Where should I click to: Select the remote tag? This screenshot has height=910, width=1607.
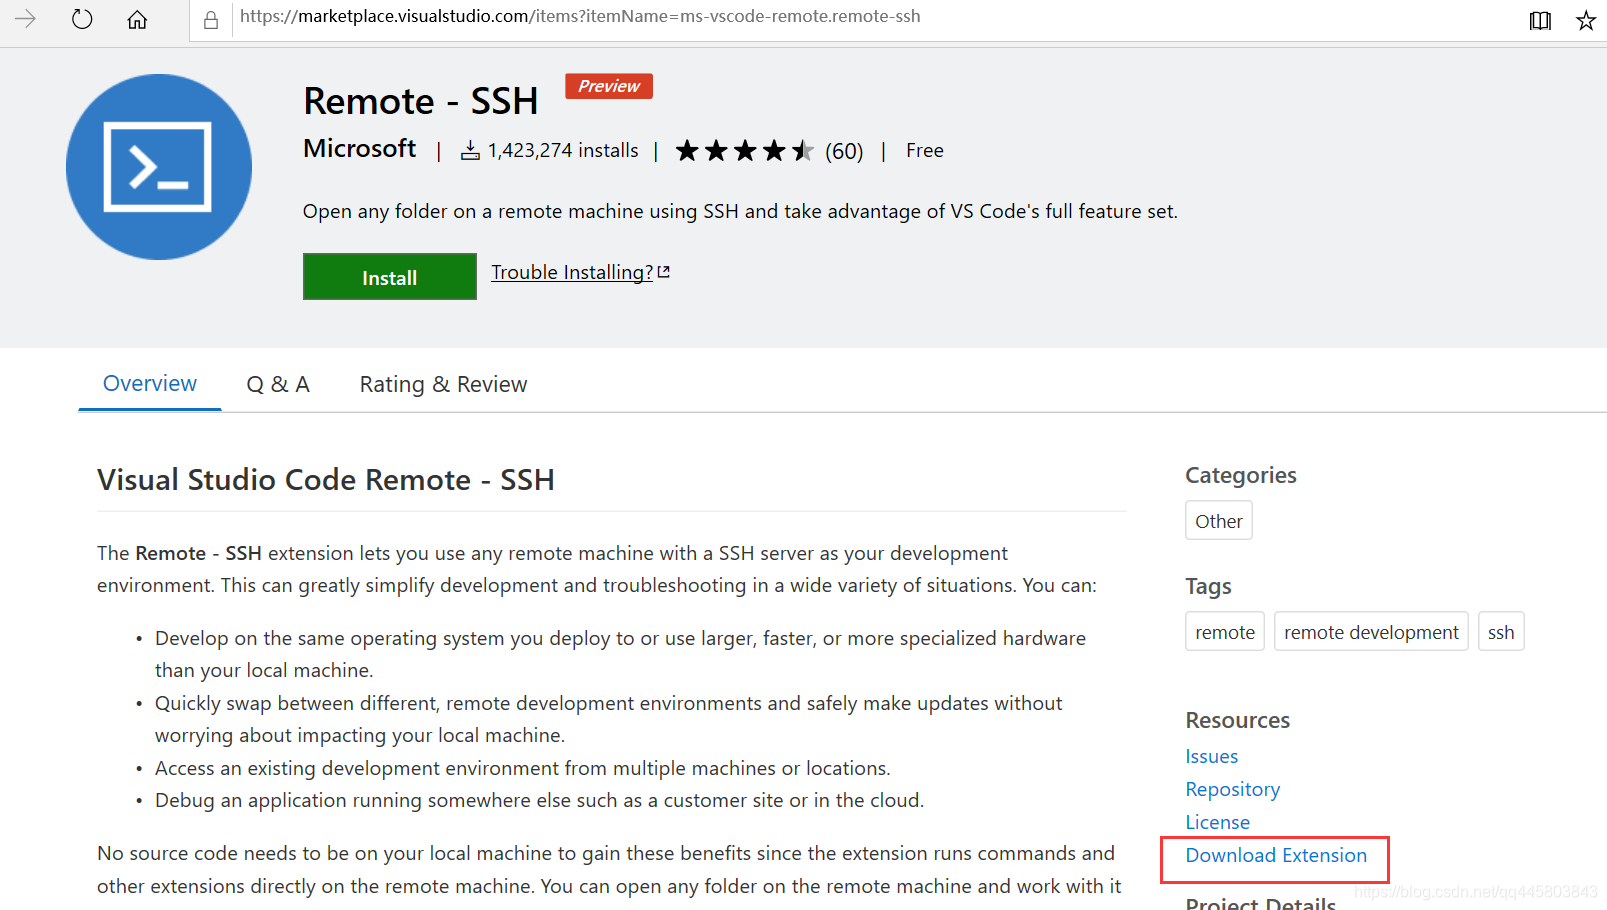pos(1225,632)
